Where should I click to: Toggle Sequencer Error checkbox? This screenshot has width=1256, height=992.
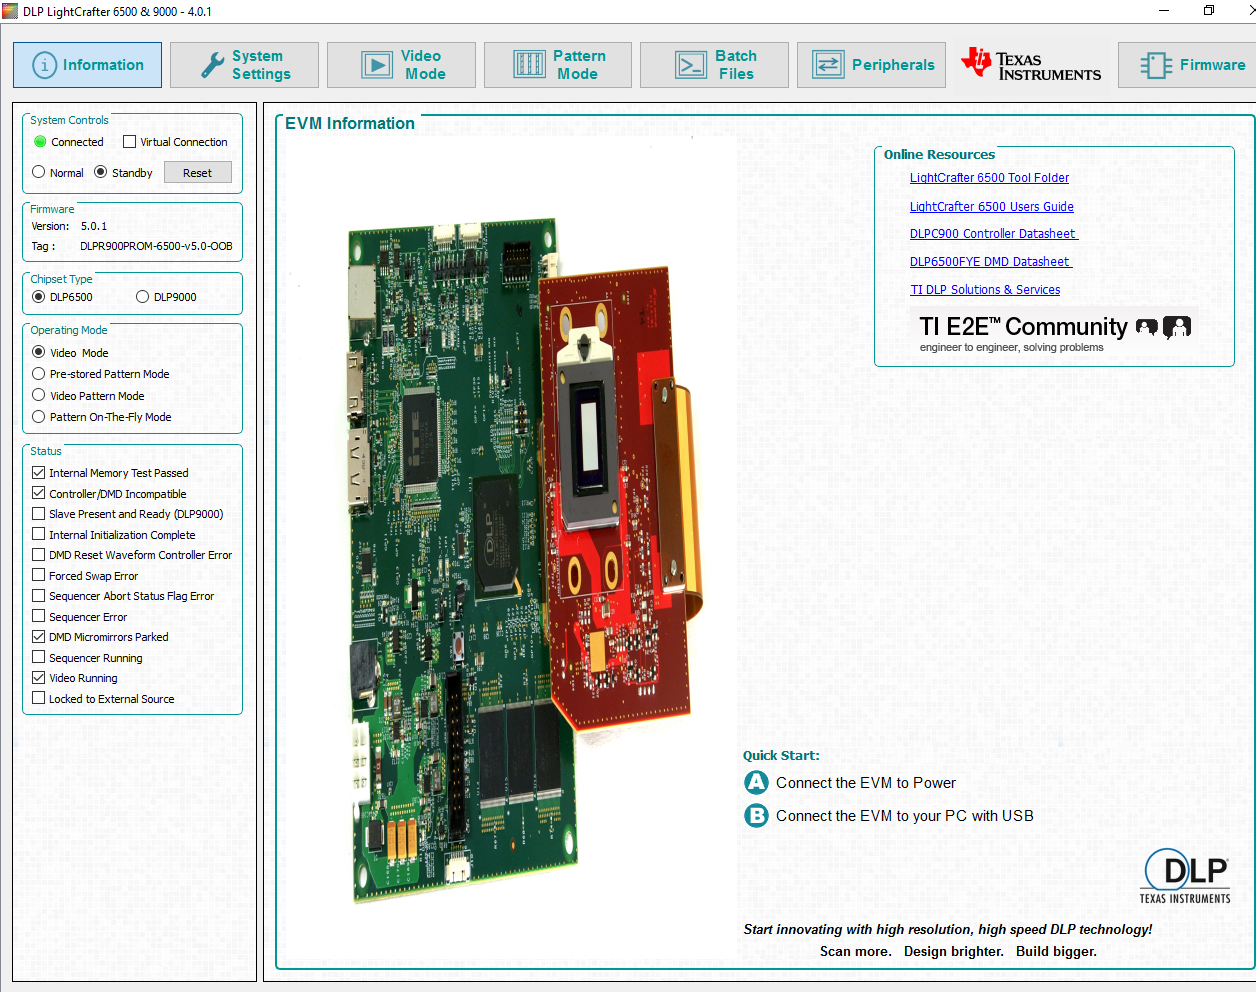click(39, 616)
